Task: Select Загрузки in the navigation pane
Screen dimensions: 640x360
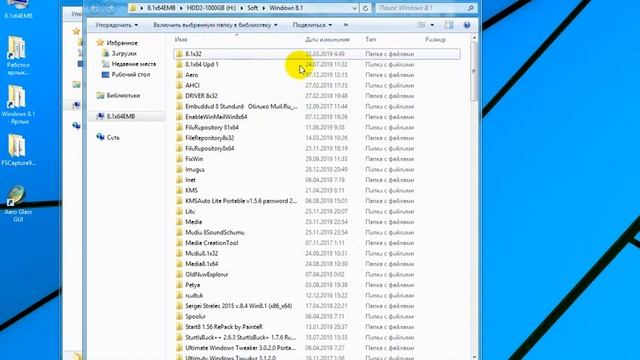Action: (124, 53)
